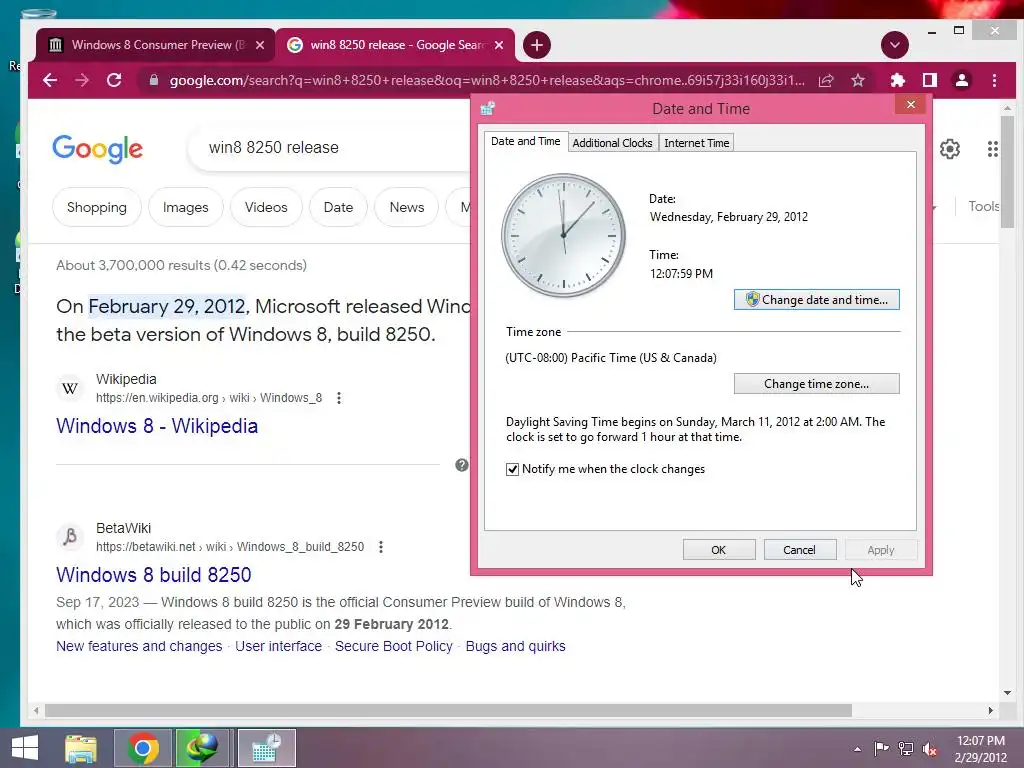This screenshot has height=768, width=1024.
Task: Open the Secure Boot Policy sitelink
Action: tap(394, 646)
